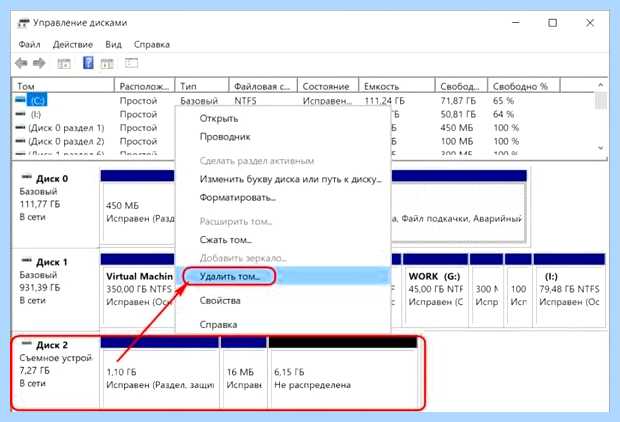The height and width of the screenshot is (422, 620).
Task: Sort by Состояние column header
Action: [x=328, y=86]
